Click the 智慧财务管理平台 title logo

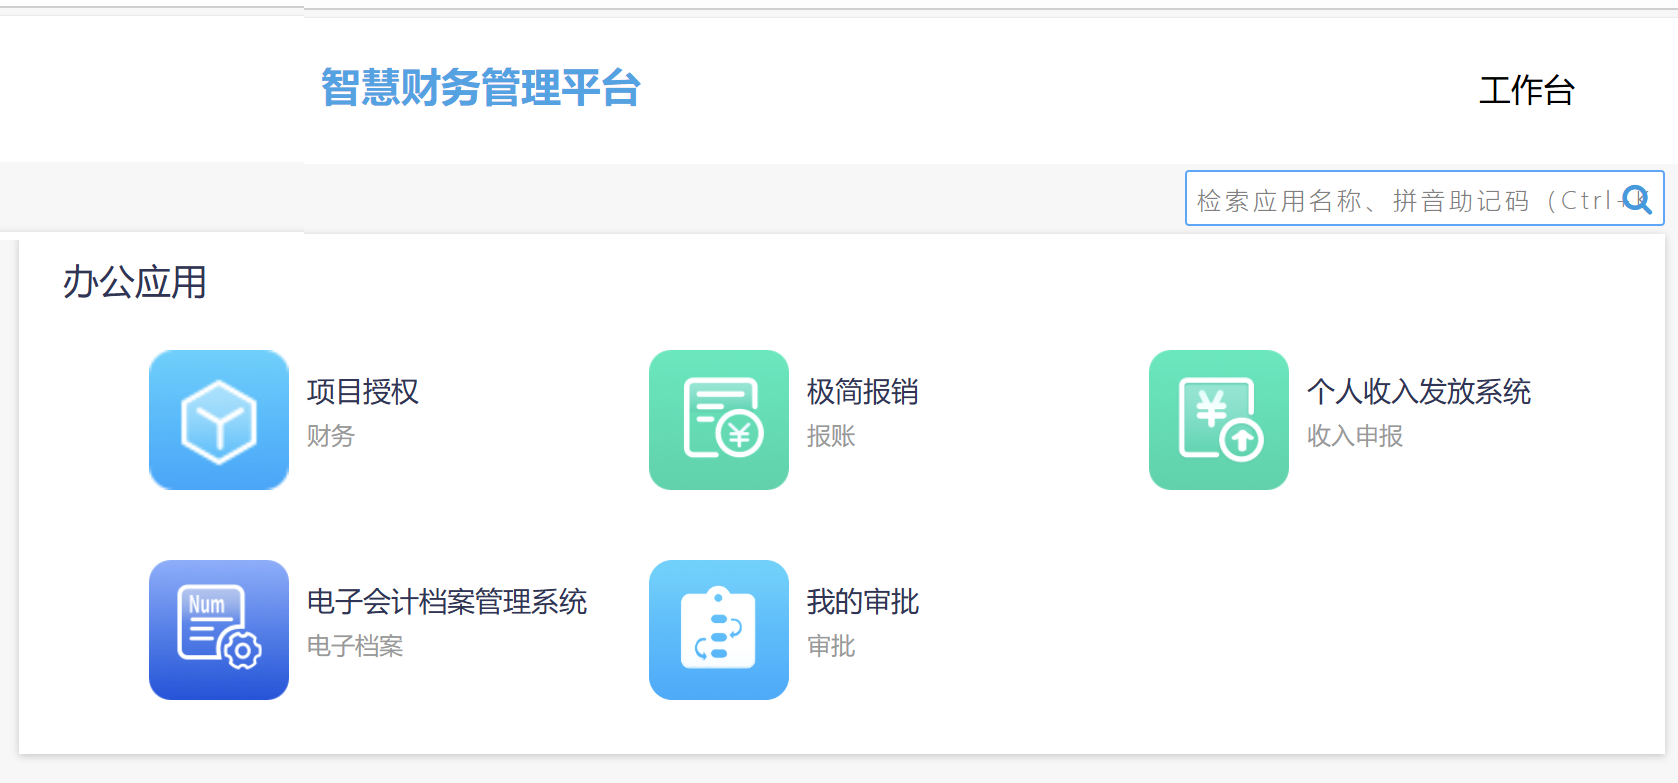point(480,88)
